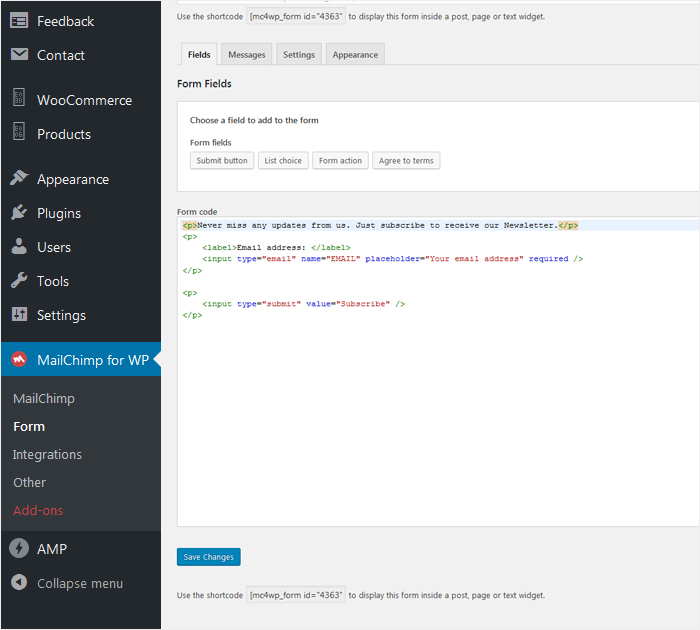Open the Contact menu
Image resolution: width=700 pixels, height=630 pixels.
(x=61, y=55)
